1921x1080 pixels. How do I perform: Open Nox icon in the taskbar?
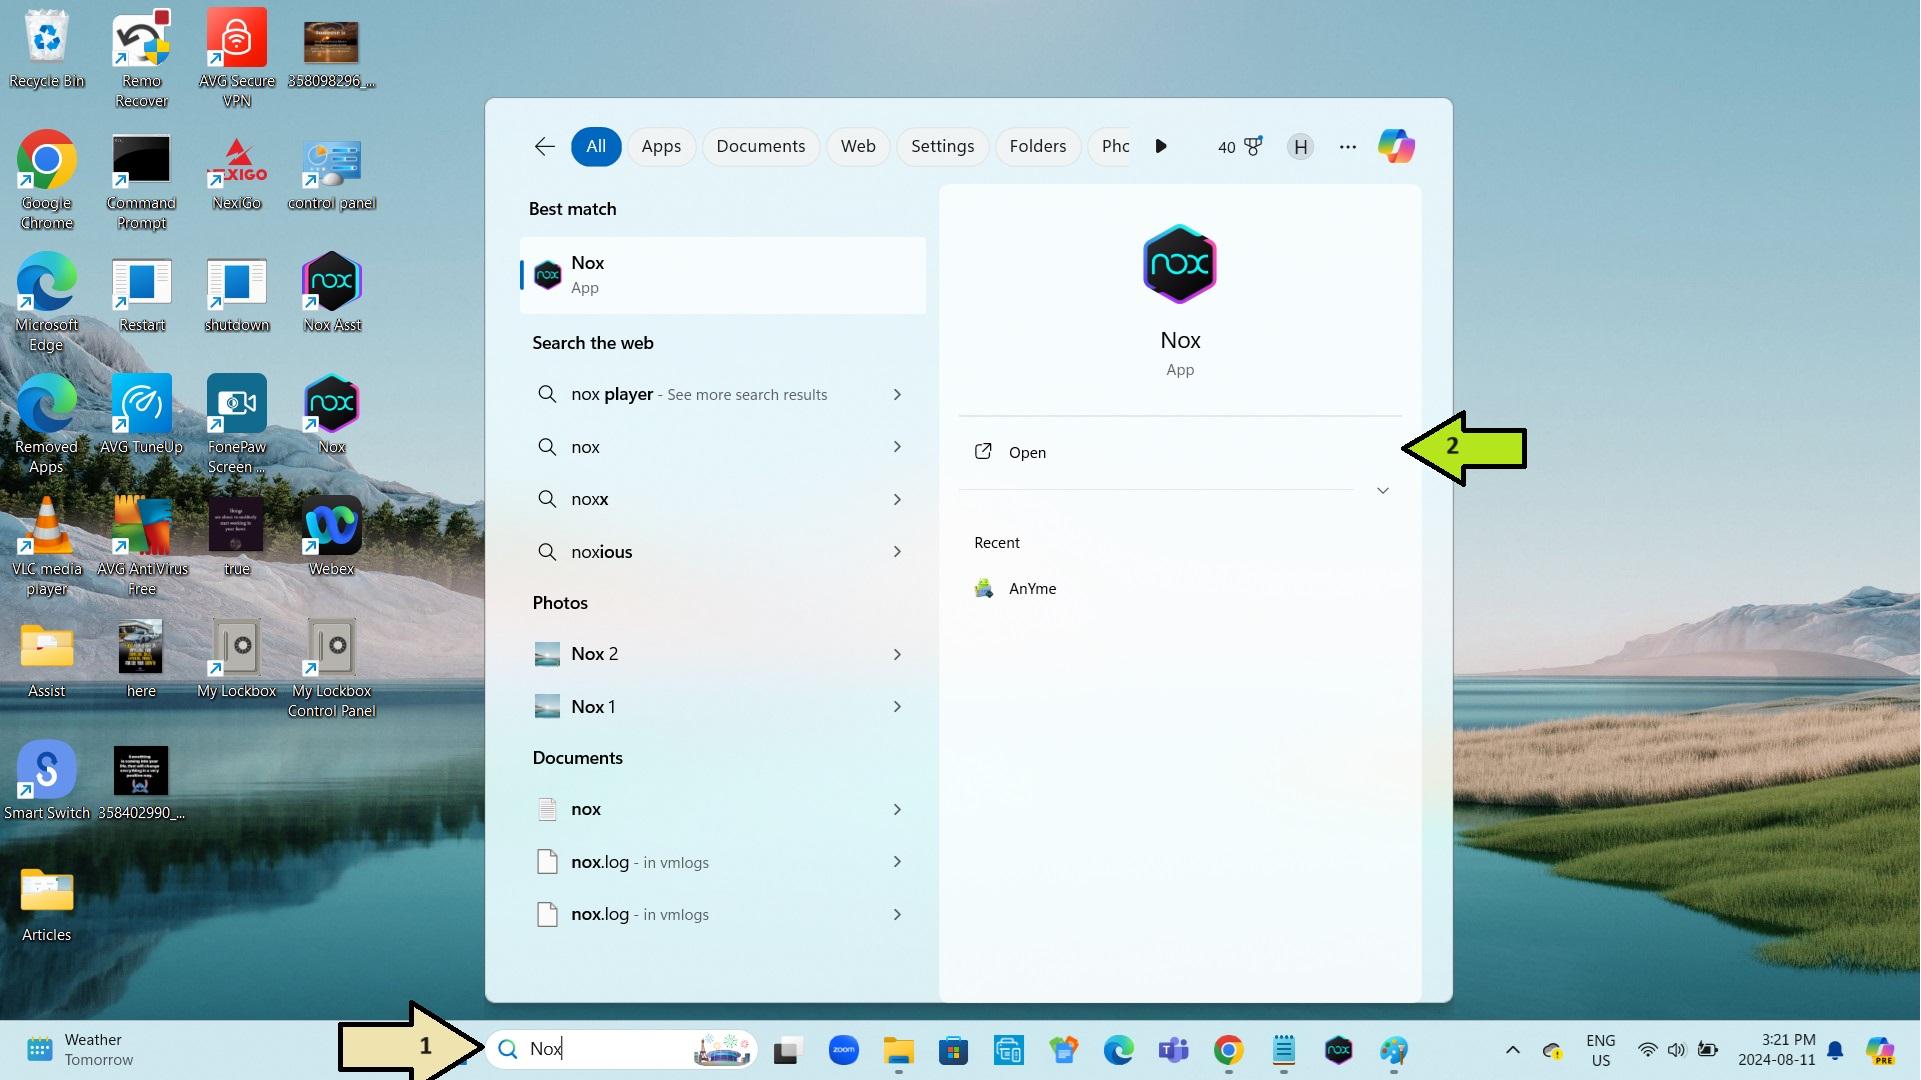tap(1338, 1050)
